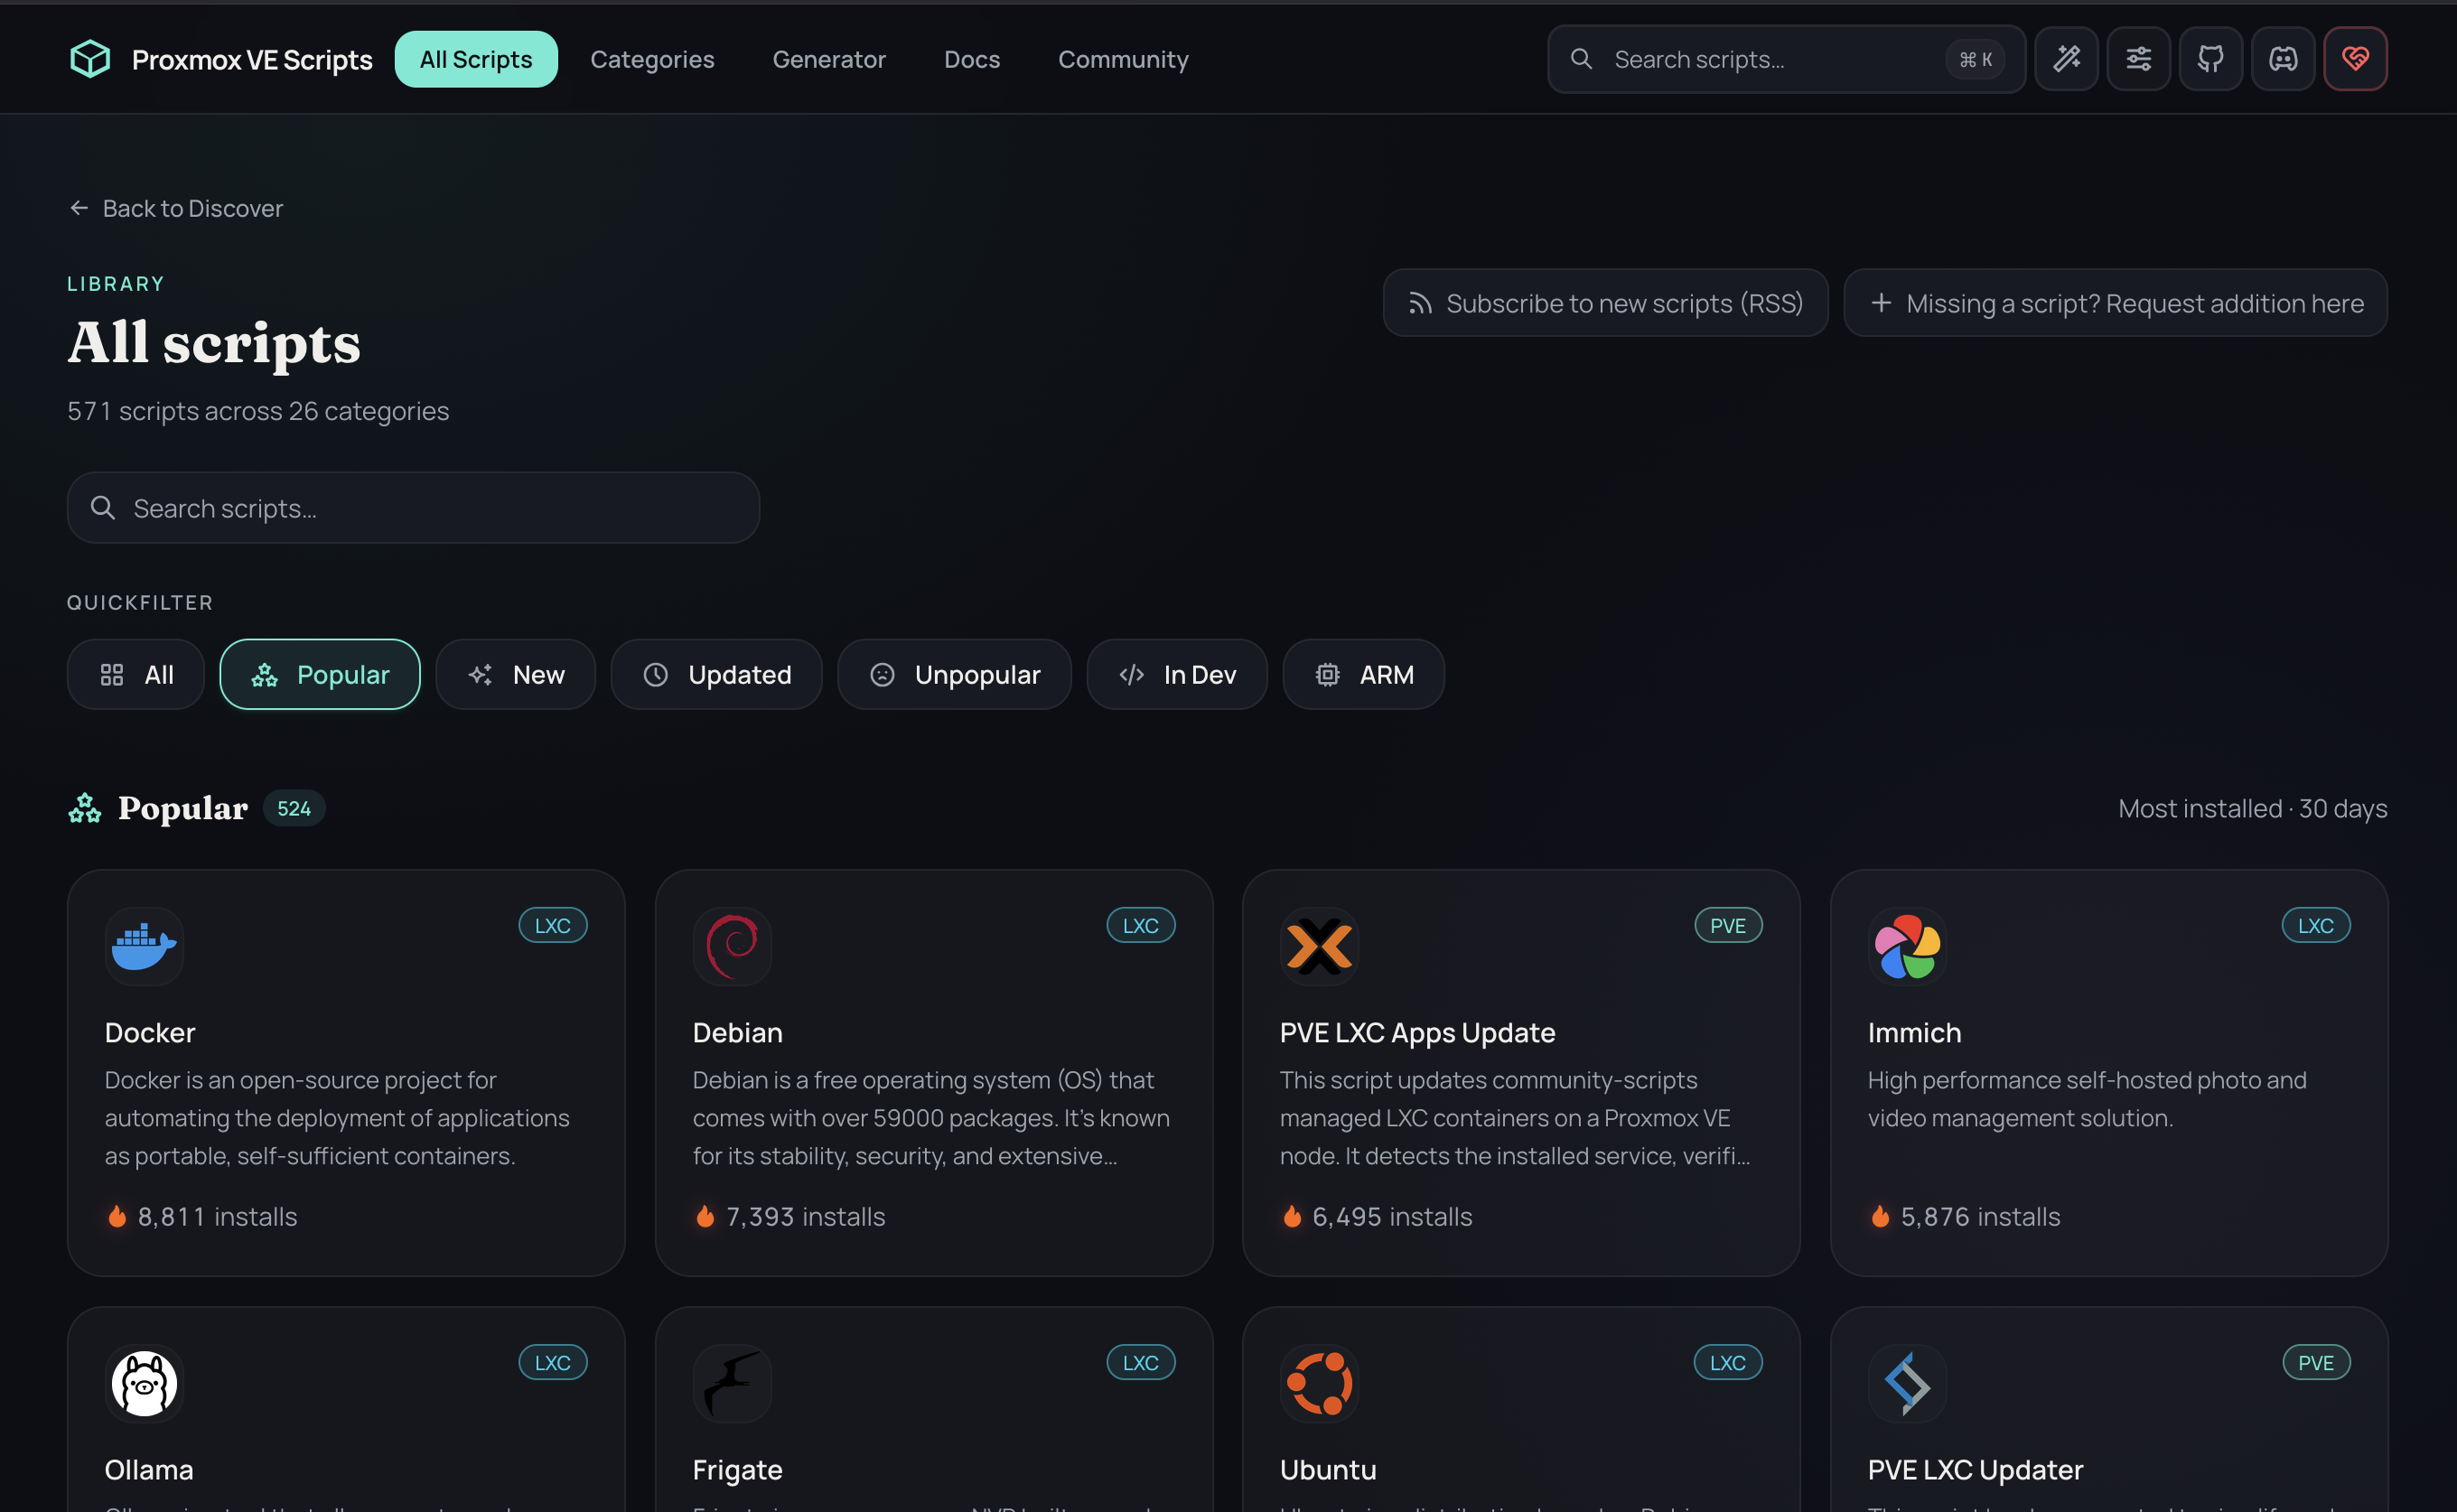Click the Proxmox VE Scripts cube logo
The width and height of the screenshot is (2457, 1512).
(90, 59)
